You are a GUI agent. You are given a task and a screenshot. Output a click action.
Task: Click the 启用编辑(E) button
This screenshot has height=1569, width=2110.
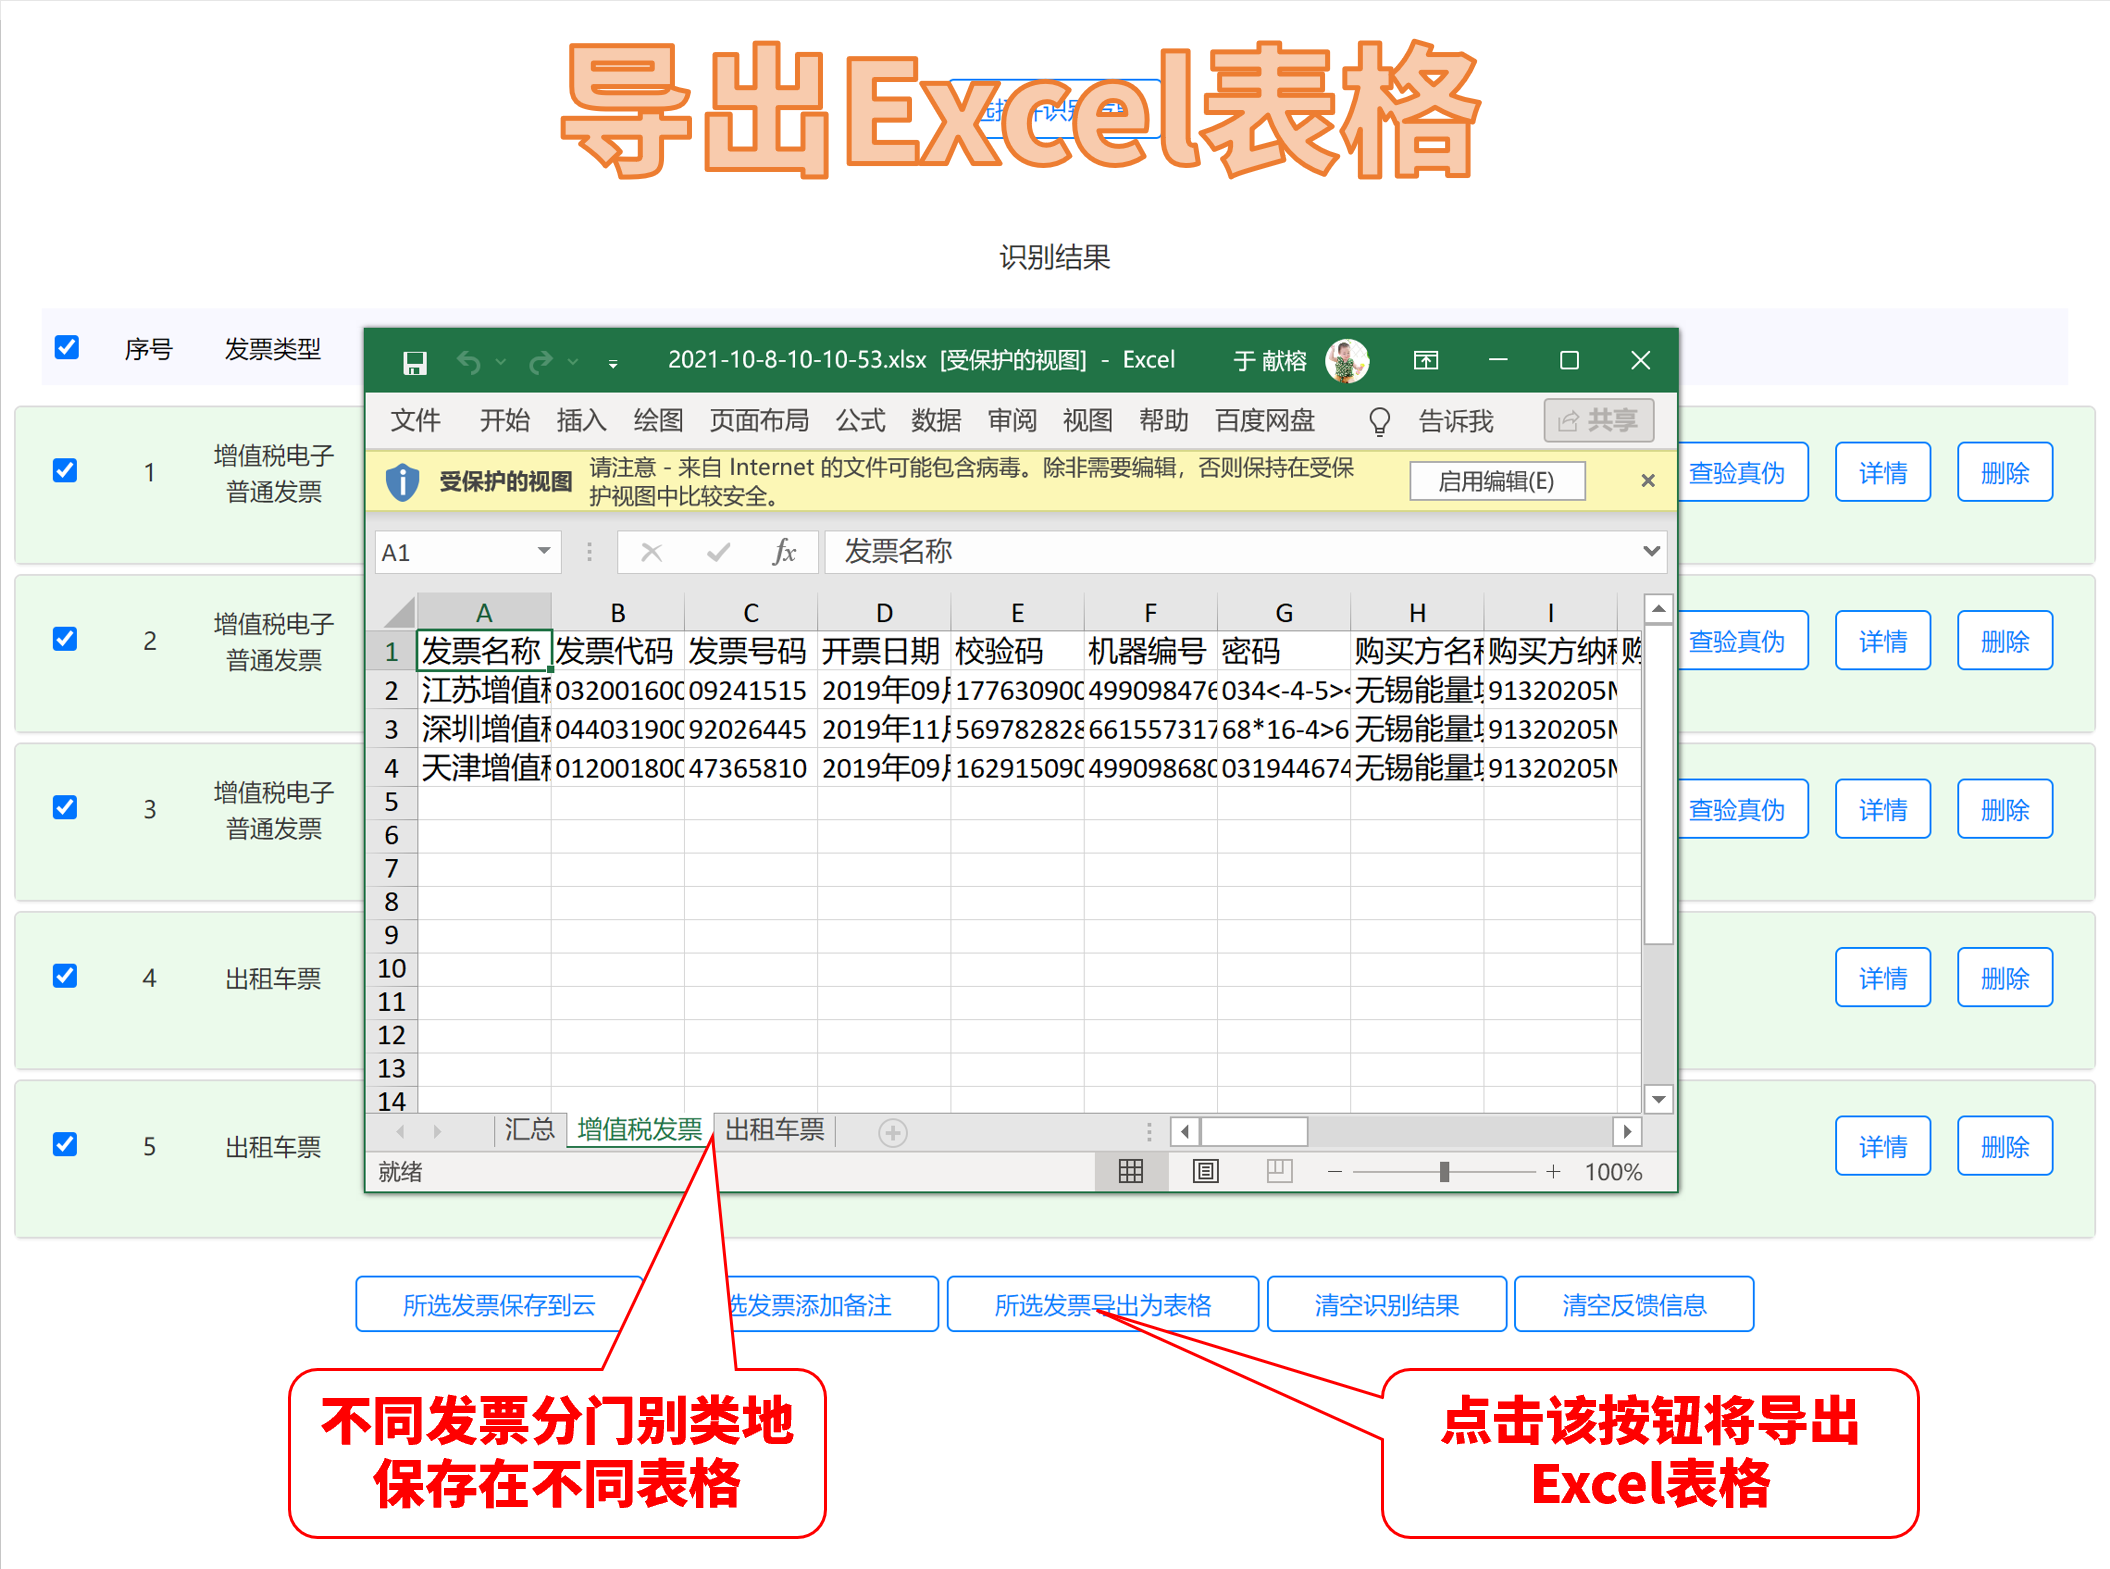tap(1496, 481)
